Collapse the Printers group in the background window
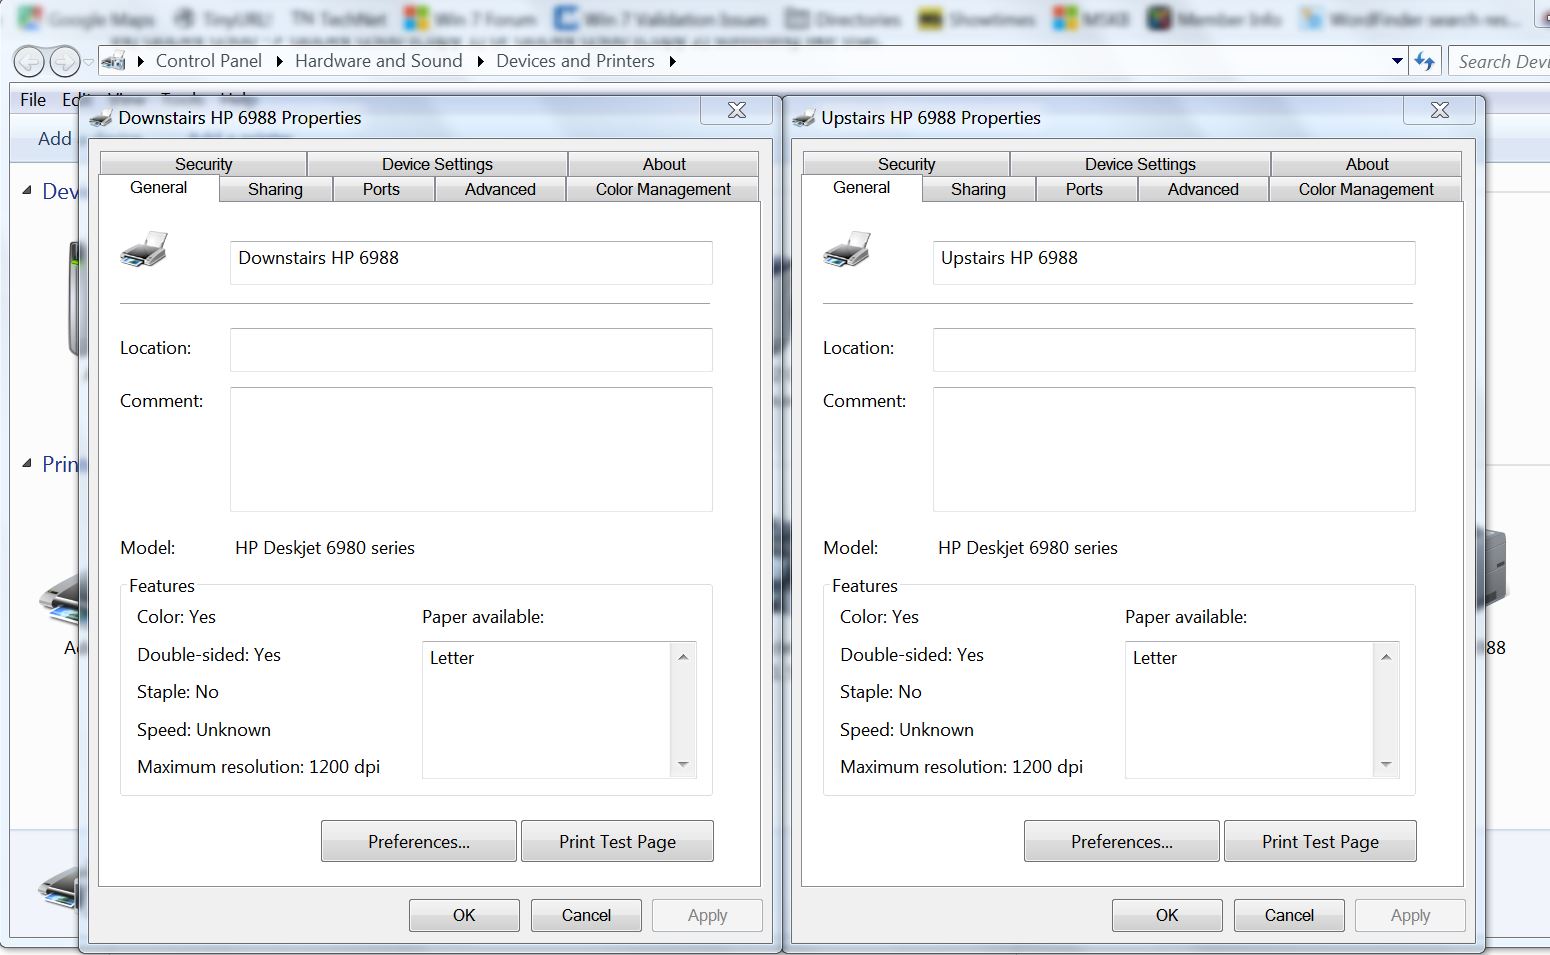Image resolution: width=1550 pixels, height=955 pixels. coord(27,463)
